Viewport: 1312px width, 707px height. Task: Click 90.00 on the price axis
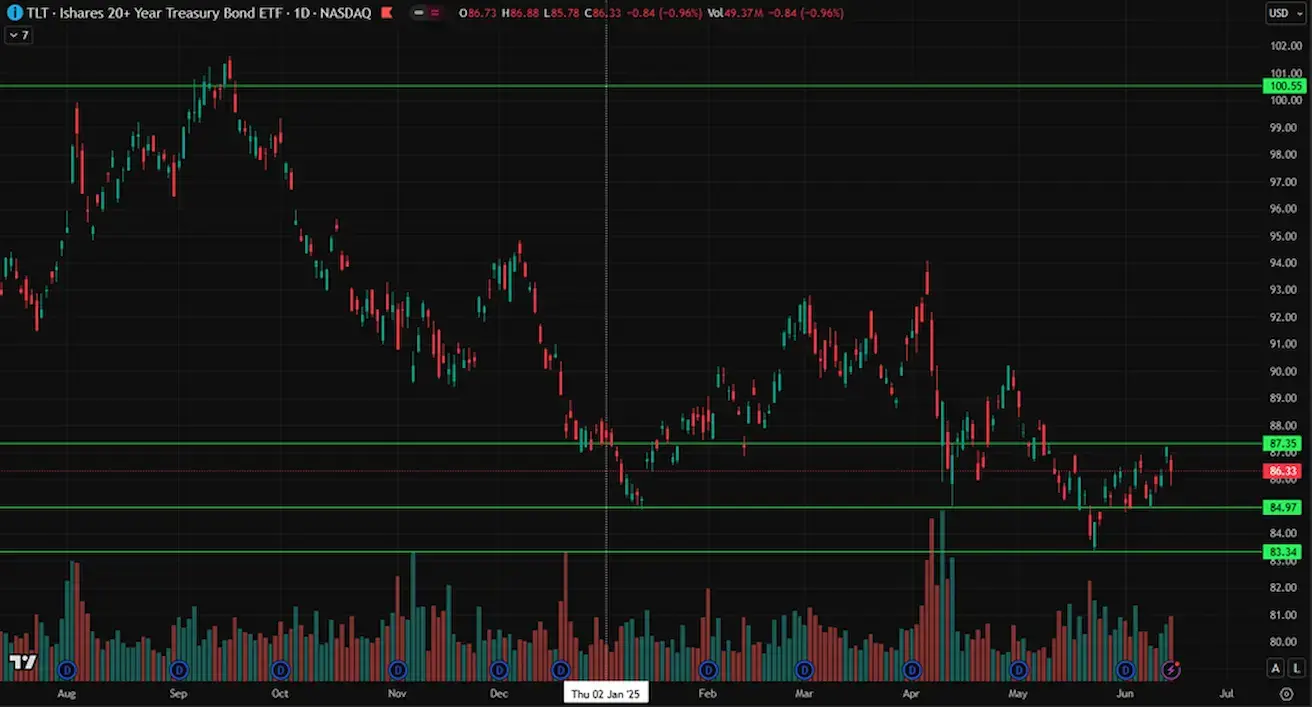click(1284, 371)
